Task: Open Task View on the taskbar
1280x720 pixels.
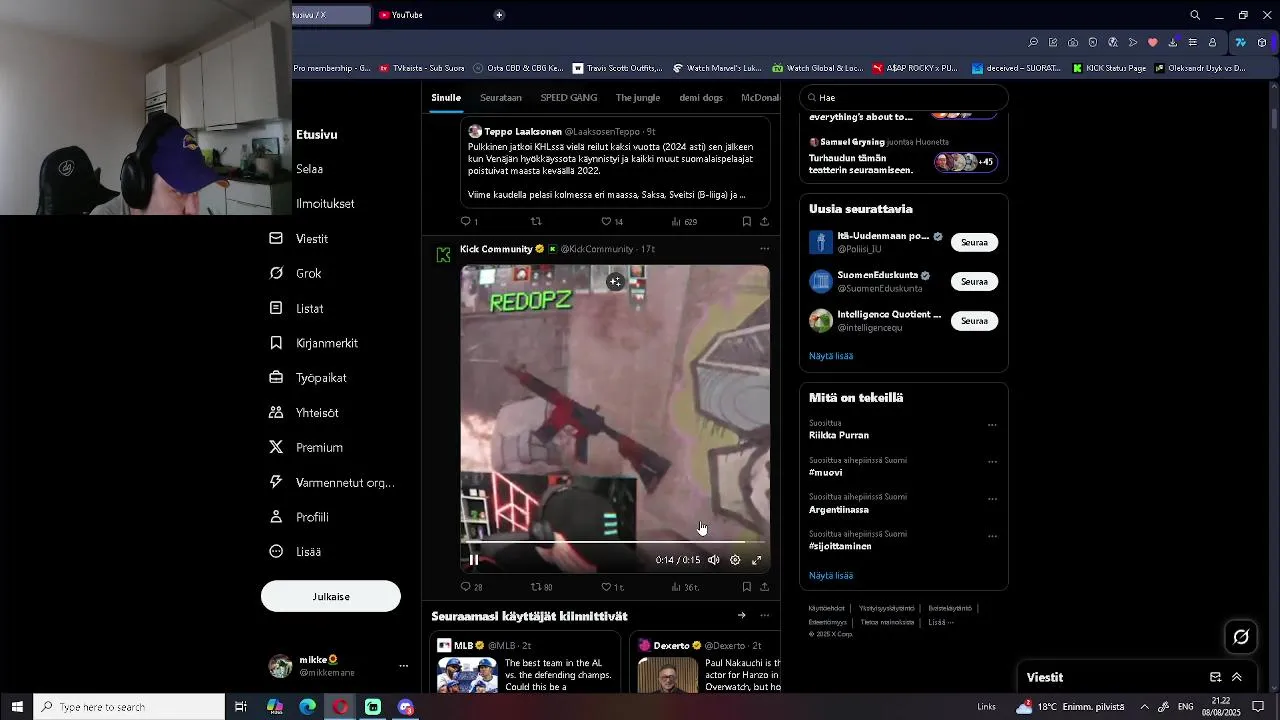Action: coord(241,707)
